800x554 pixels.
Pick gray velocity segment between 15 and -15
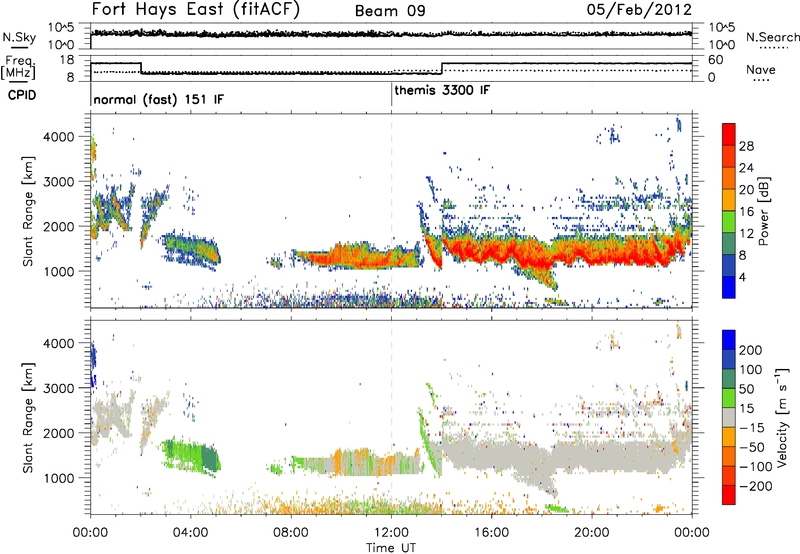click(729, 417)
